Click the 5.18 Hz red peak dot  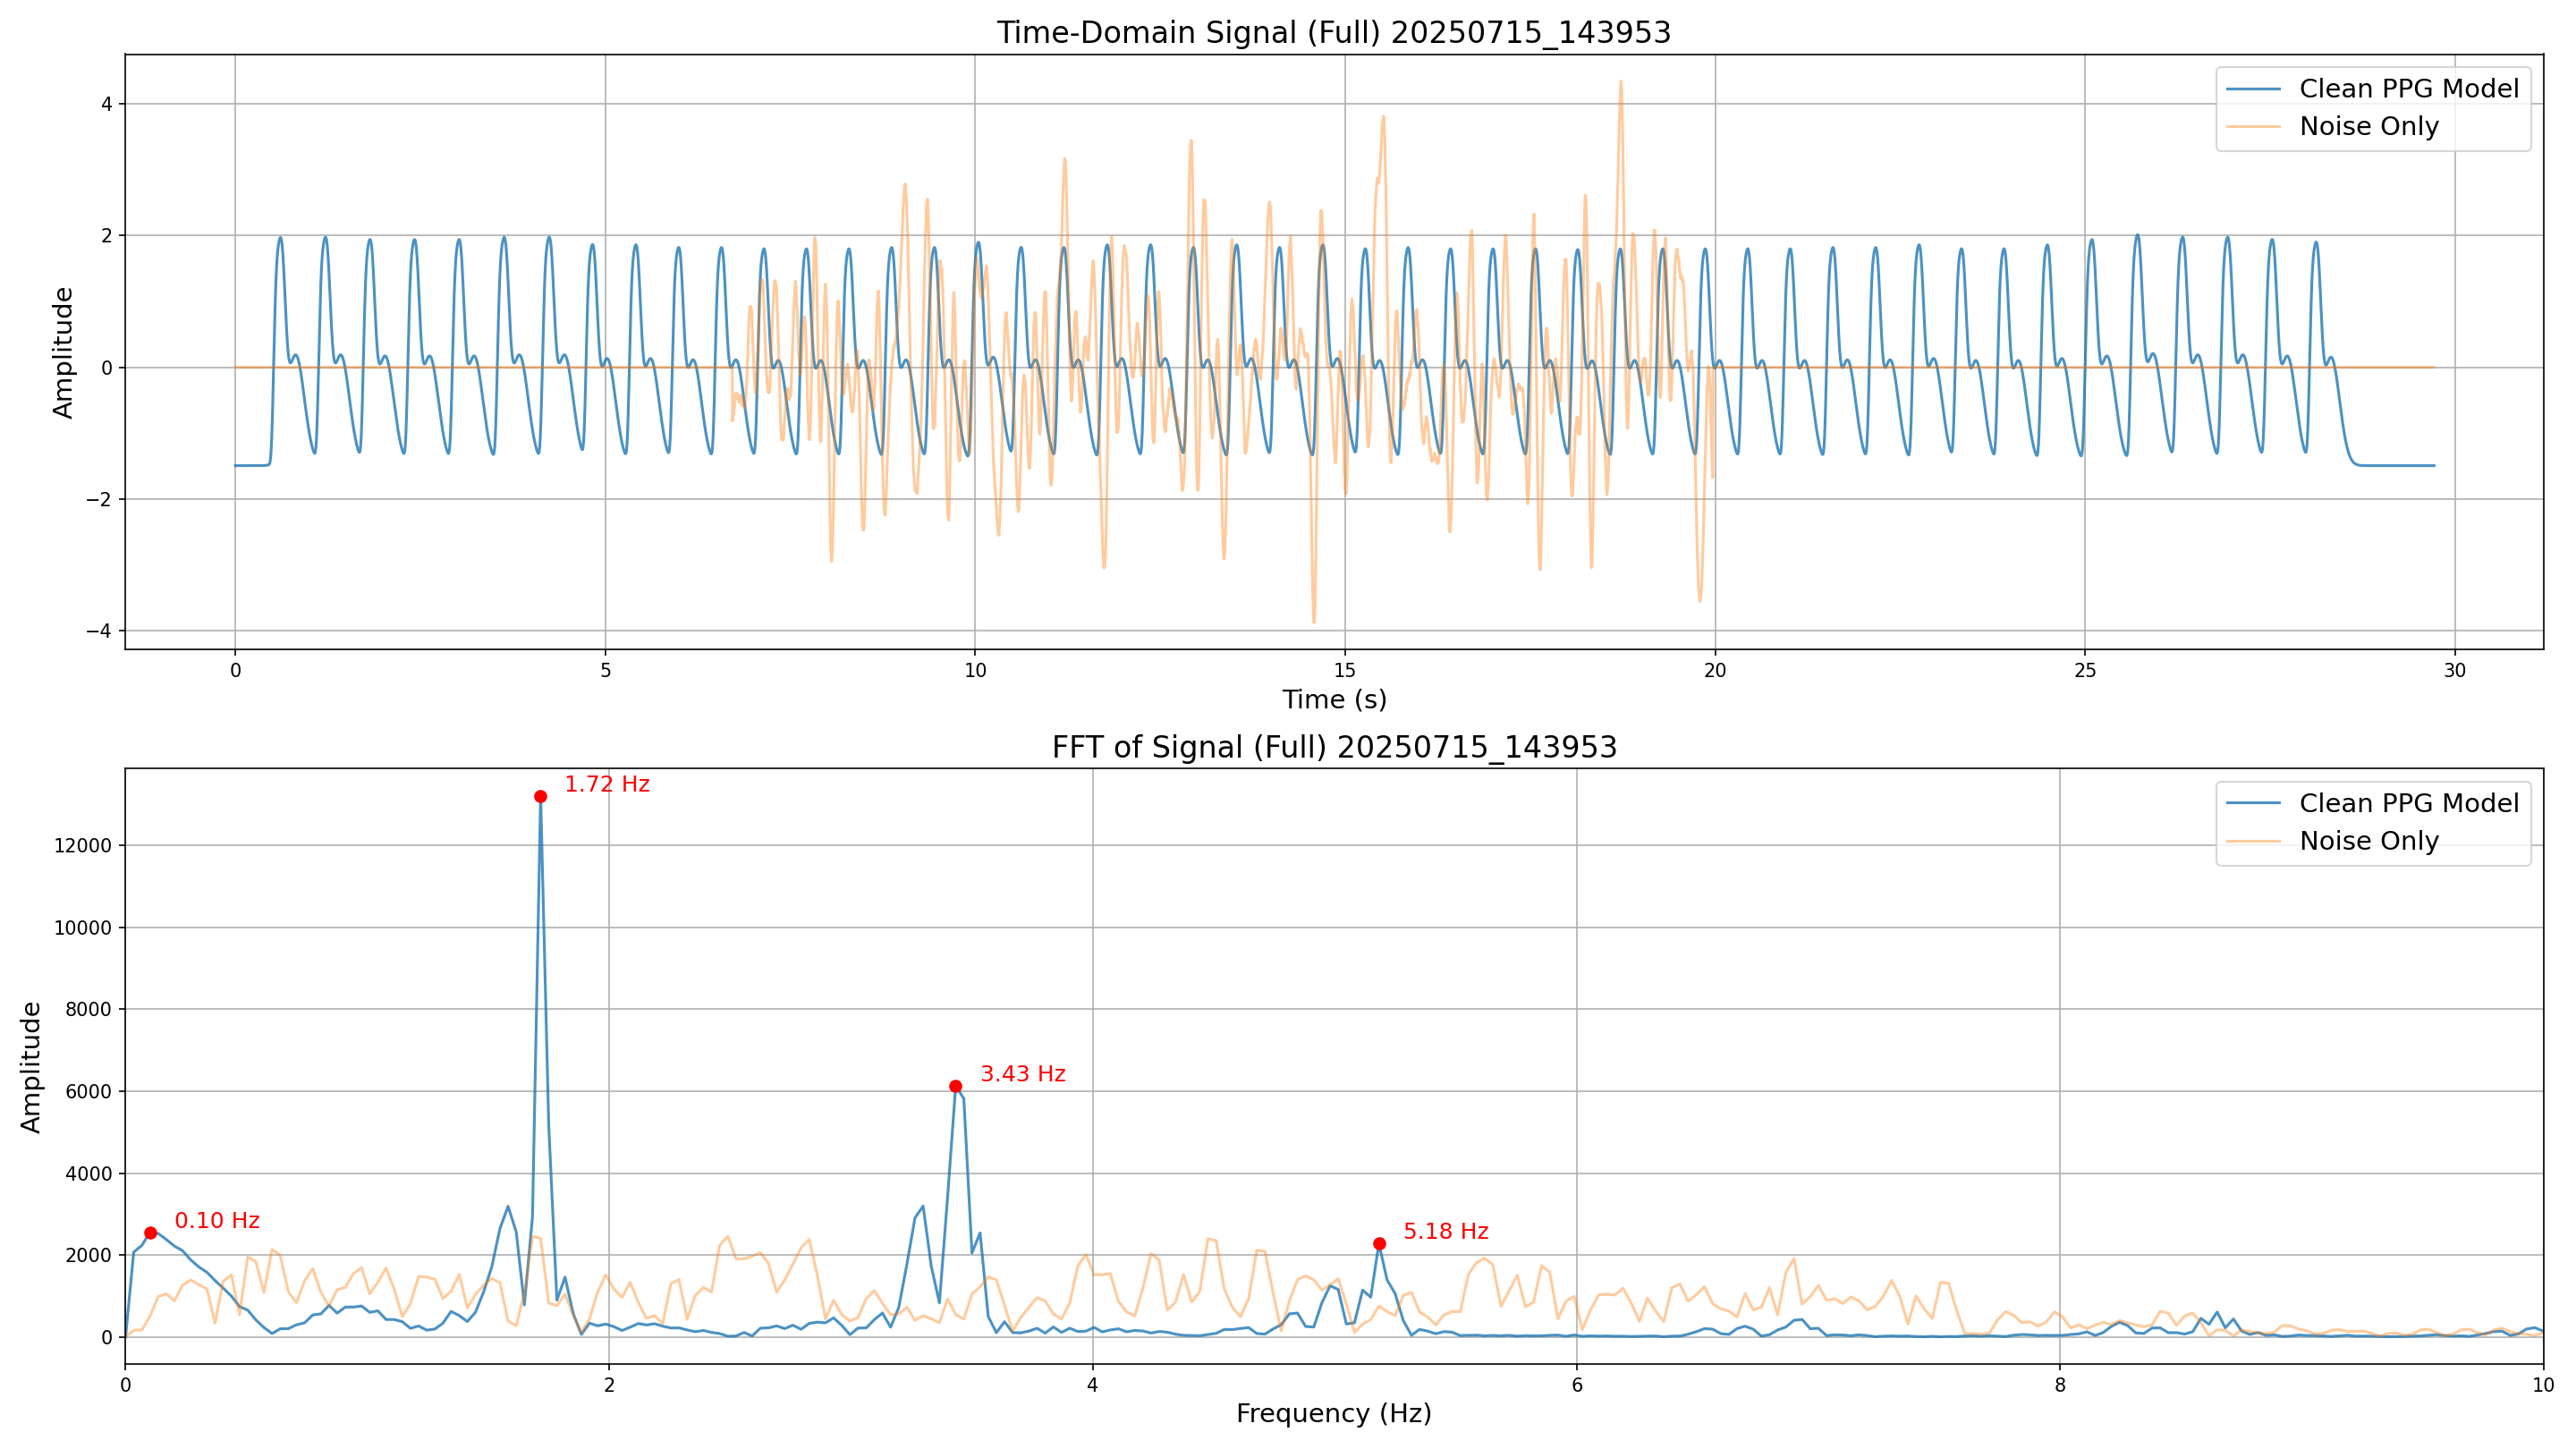1379,1244
